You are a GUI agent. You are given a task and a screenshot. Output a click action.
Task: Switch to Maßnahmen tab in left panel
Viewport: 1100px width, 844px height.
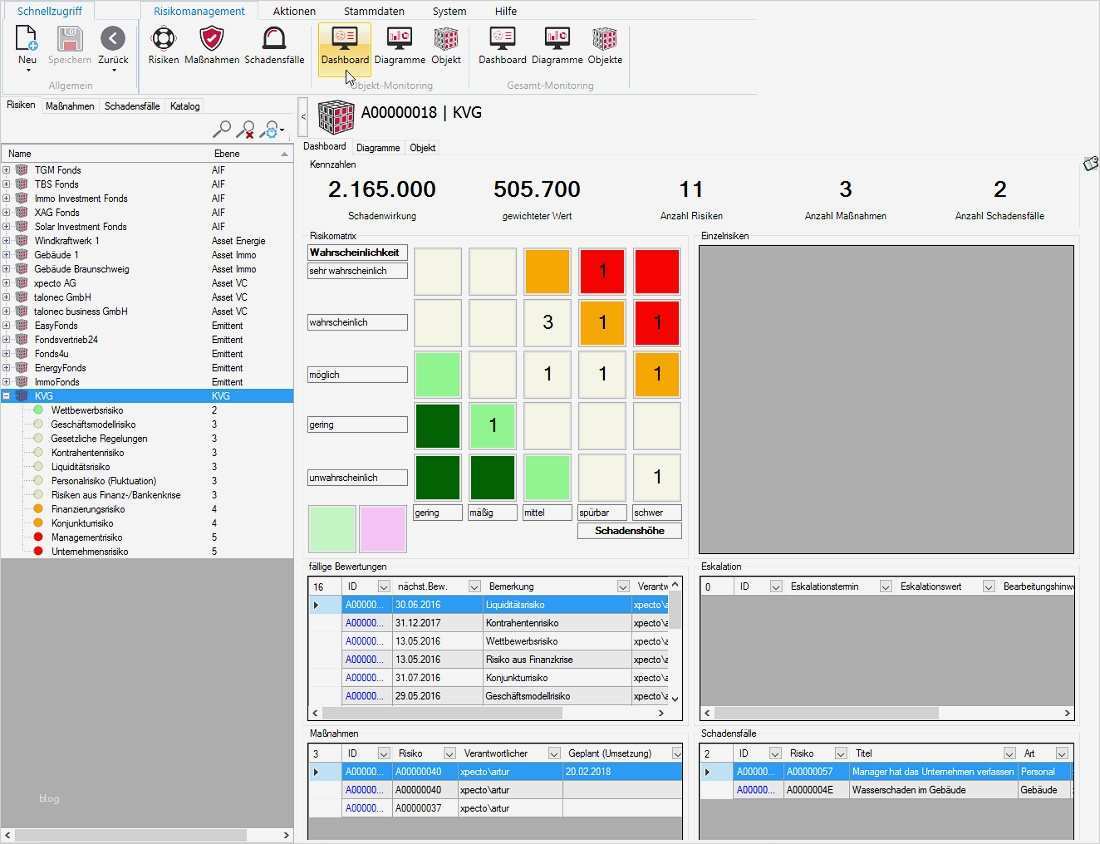69,106
